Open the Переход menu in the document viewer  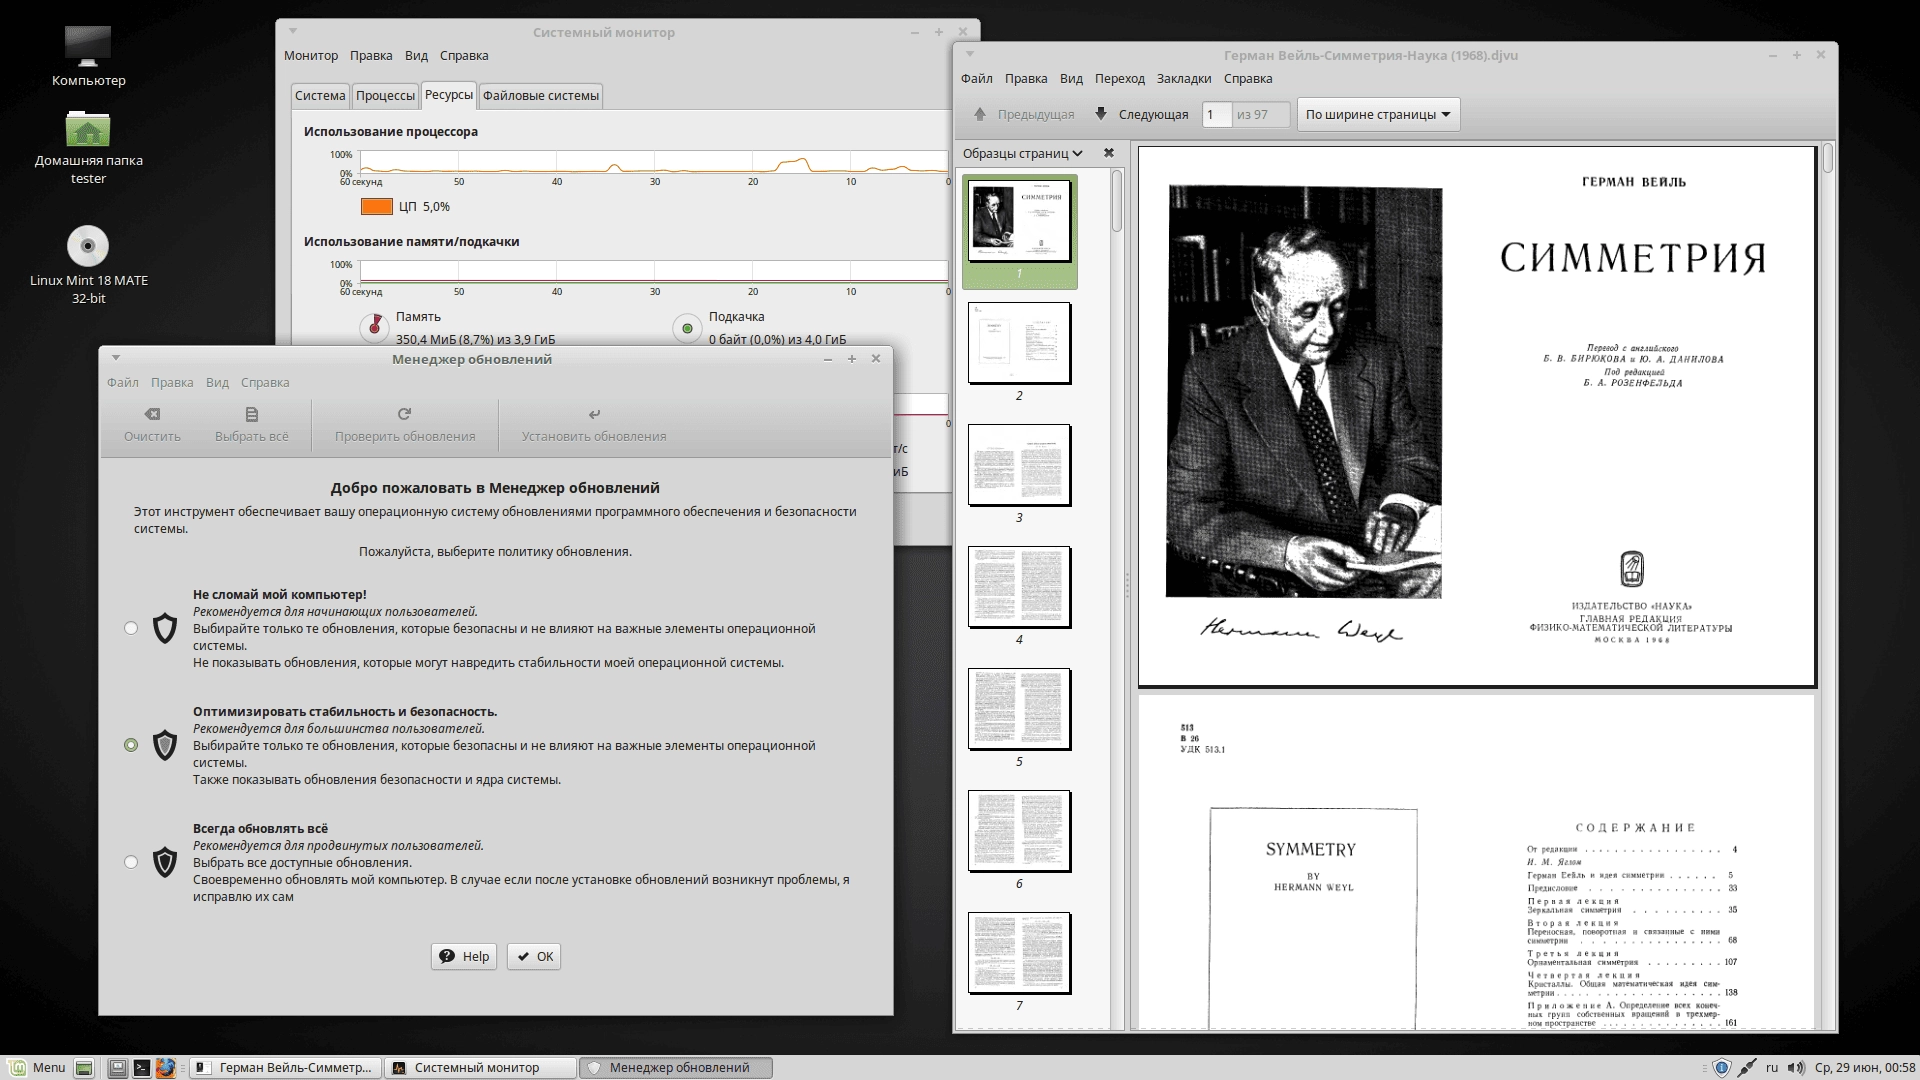click(1120, 78)
